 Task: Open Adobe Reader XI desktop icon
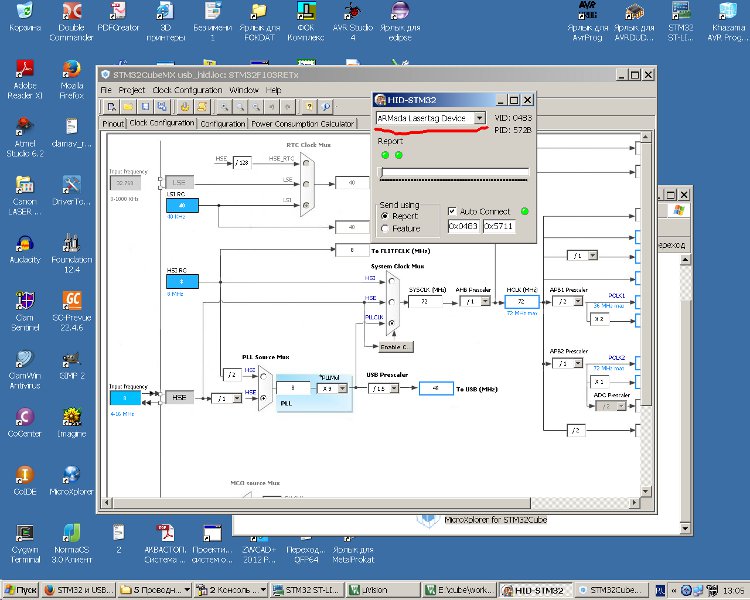25,79
